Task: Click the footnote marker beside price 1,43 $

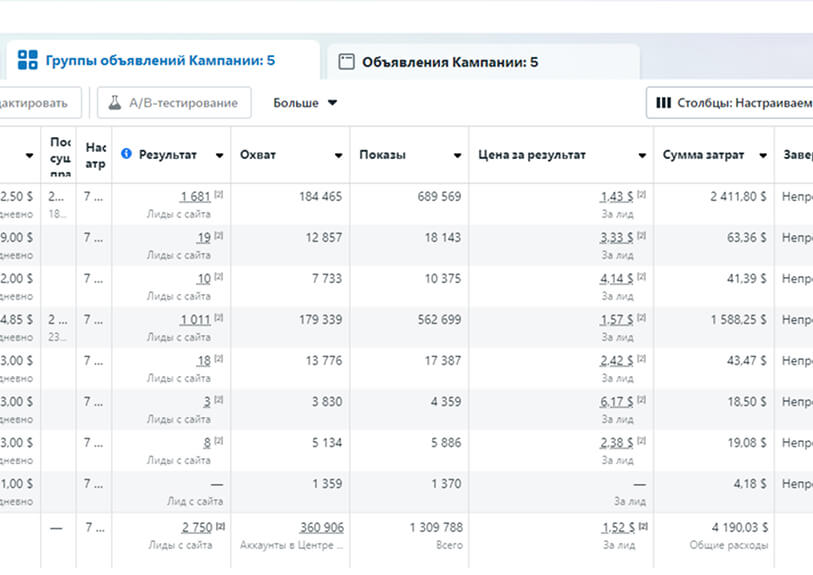Action: coord(640,195)
